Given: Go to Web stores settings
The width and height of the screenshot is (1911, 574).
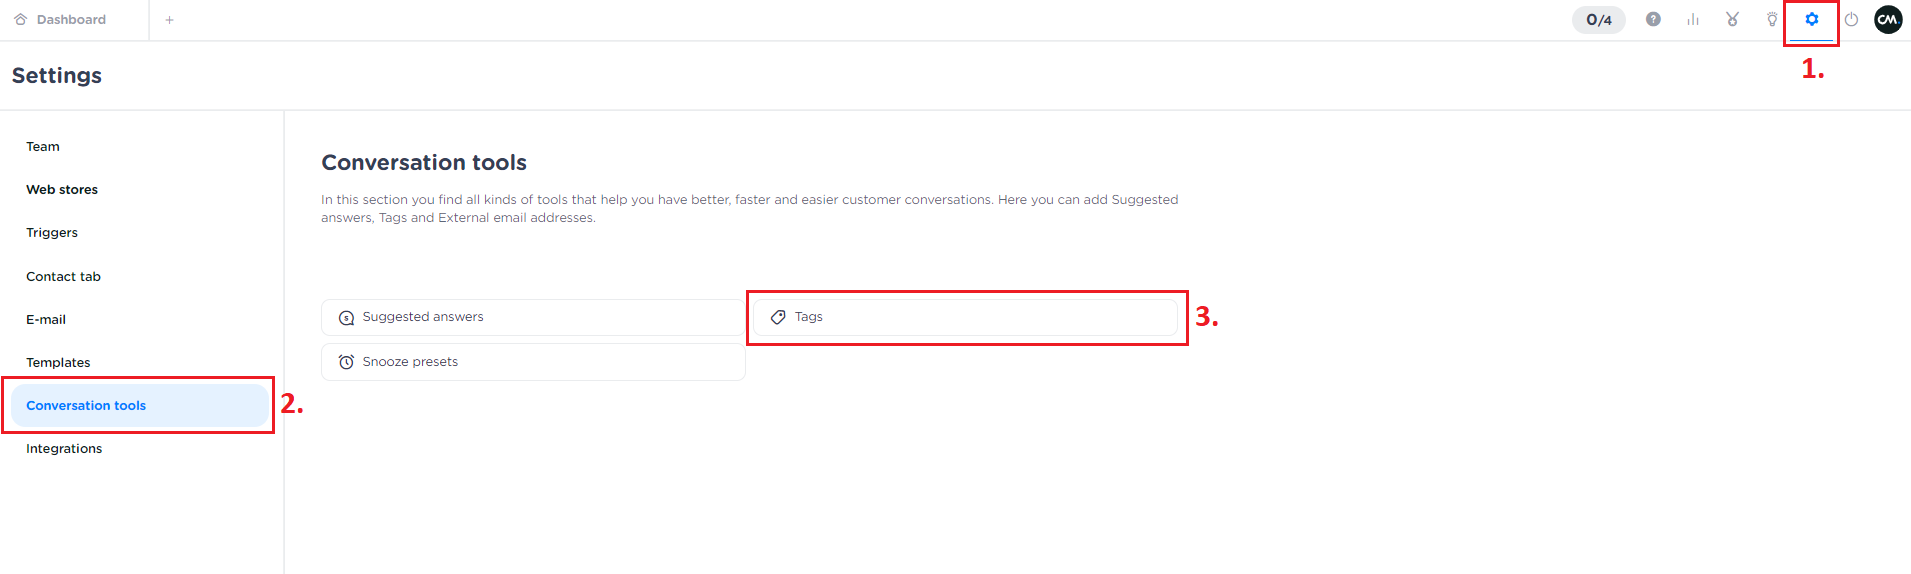Looking at the screenshot, I should (62, 190).
